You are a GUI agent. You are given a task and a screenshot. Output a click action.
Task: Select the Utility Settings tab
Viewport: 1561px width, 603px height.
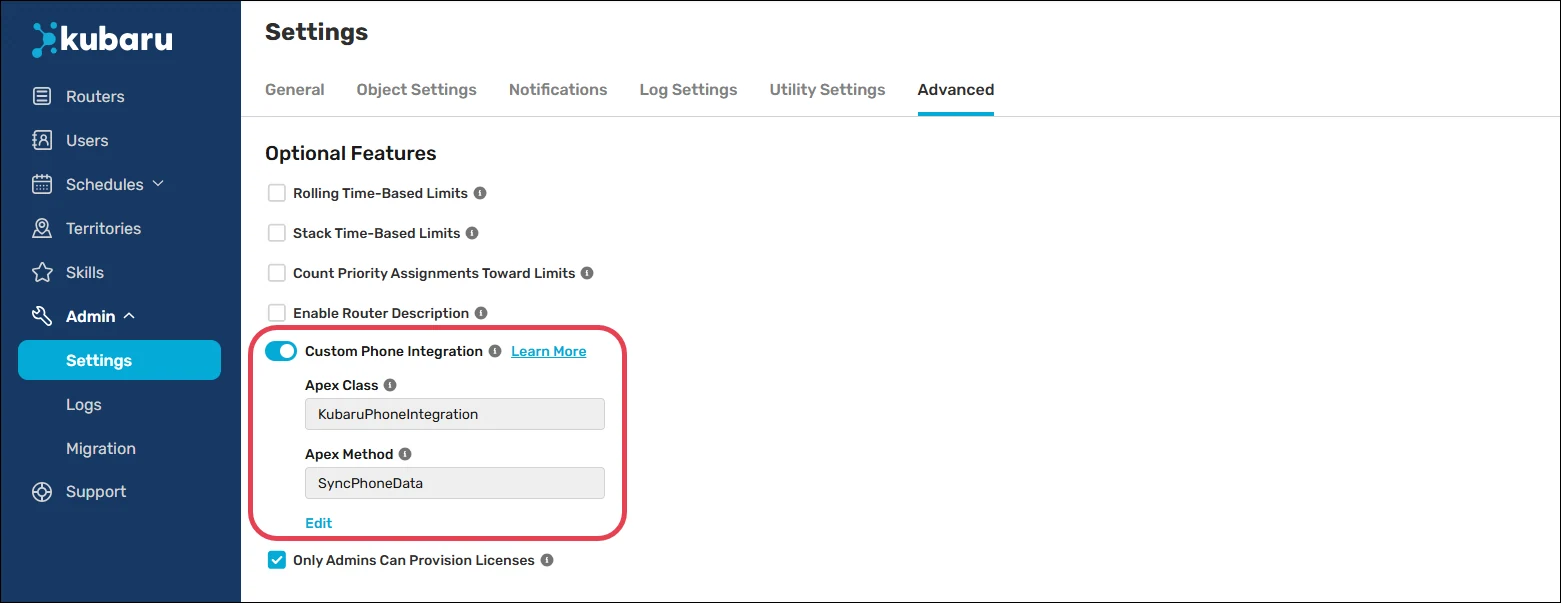tap(828, 90)
